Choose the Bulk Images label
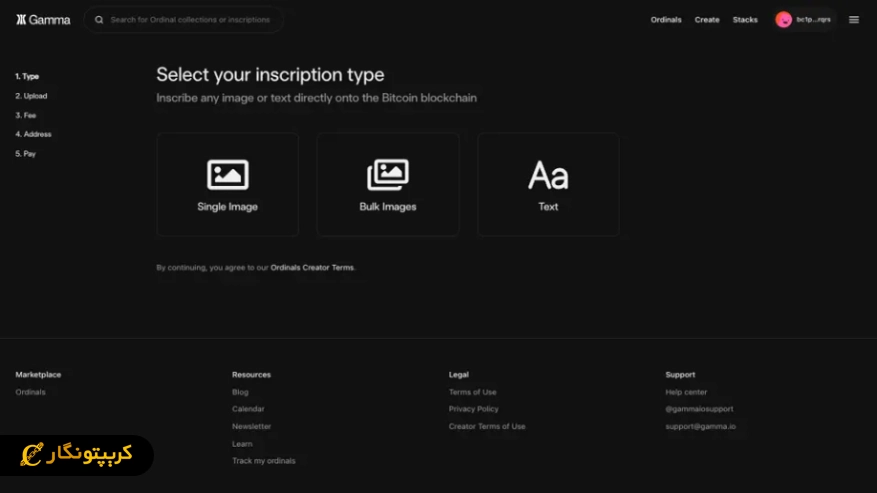877x493 pixels. [388, 206]
